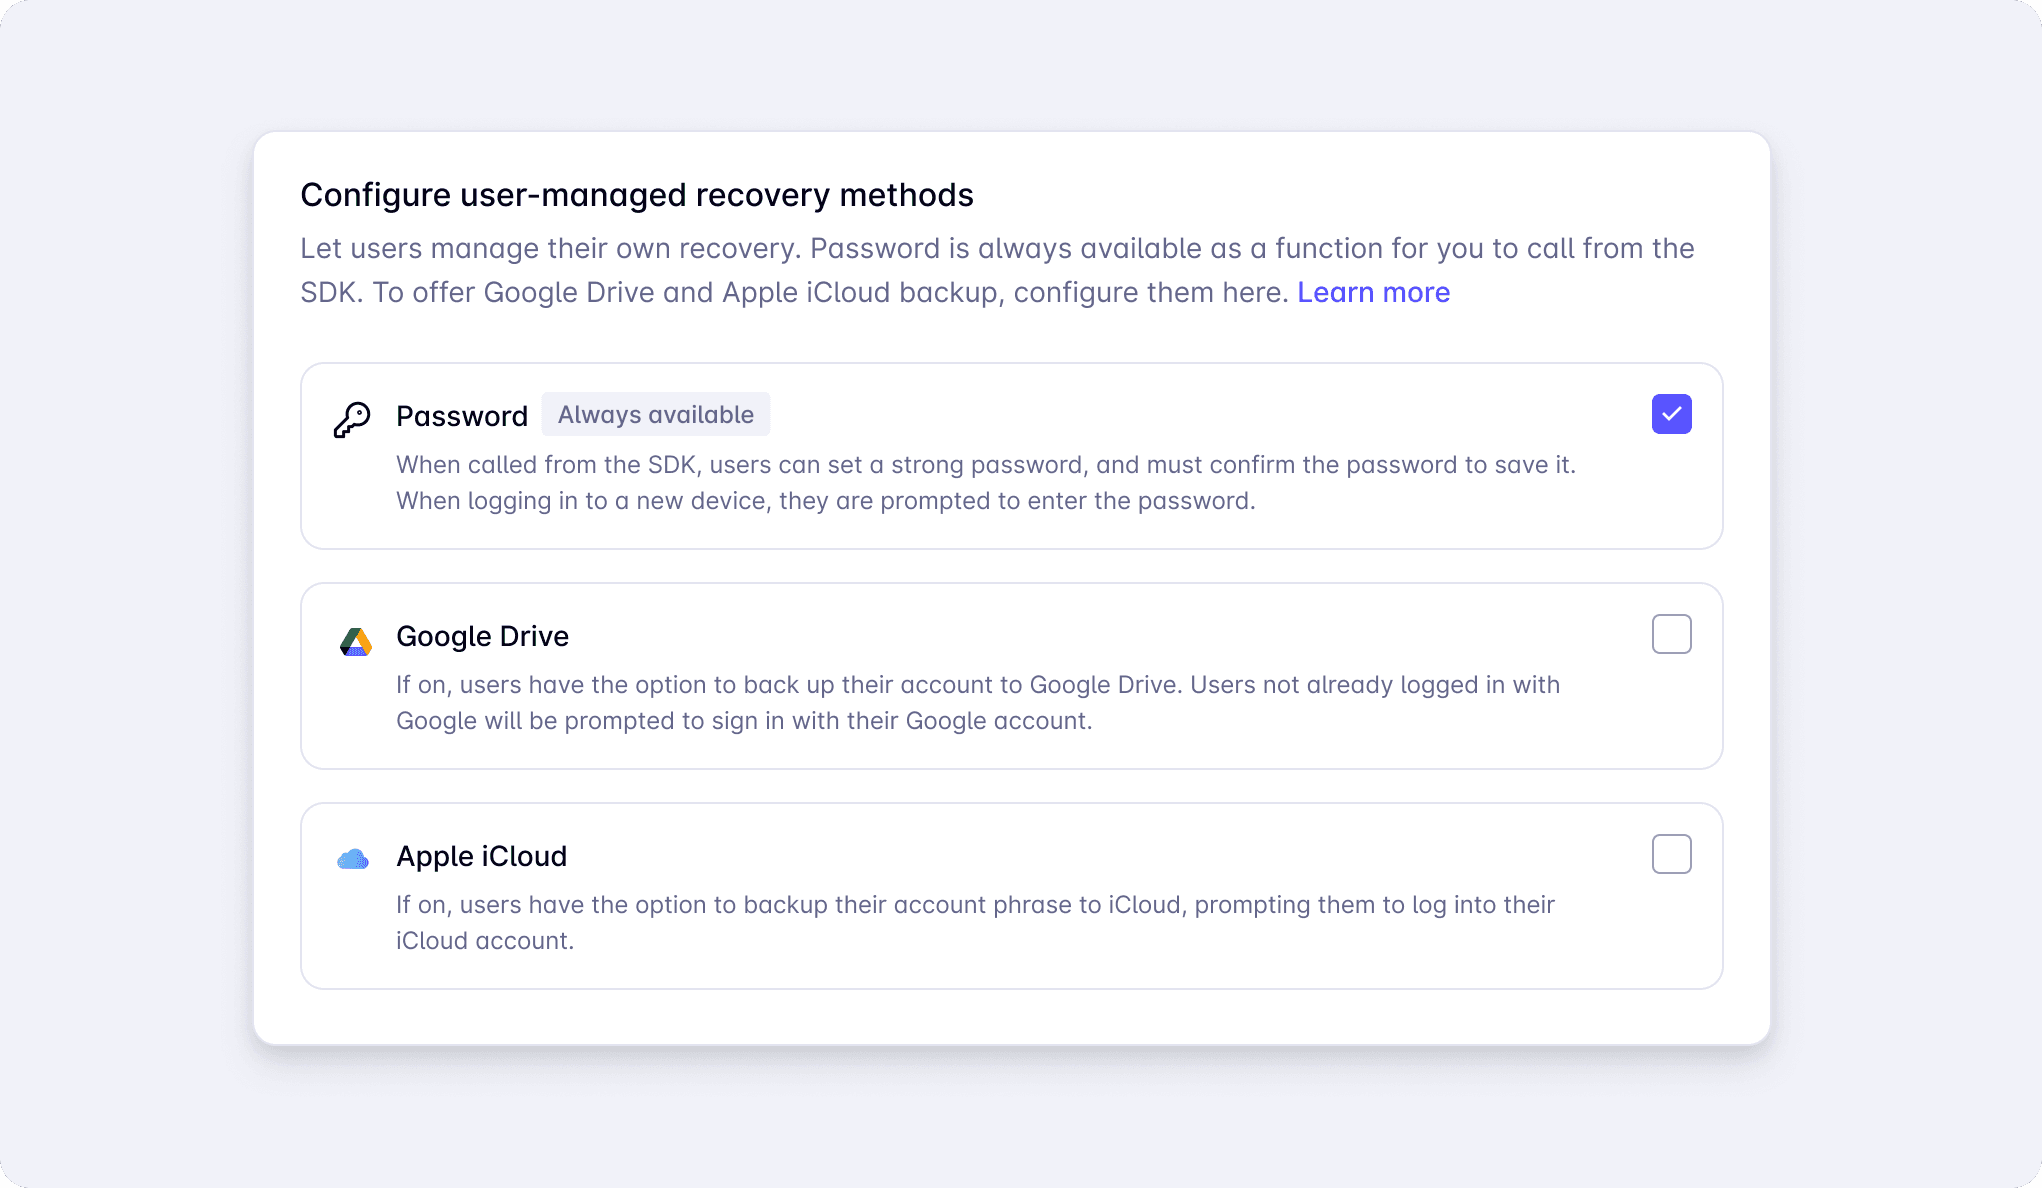The width and height of the screenshot is (2042, 1188).
Task: Click the sentence starting If on, users have the option to back up
Action: [x=977, y=685]
